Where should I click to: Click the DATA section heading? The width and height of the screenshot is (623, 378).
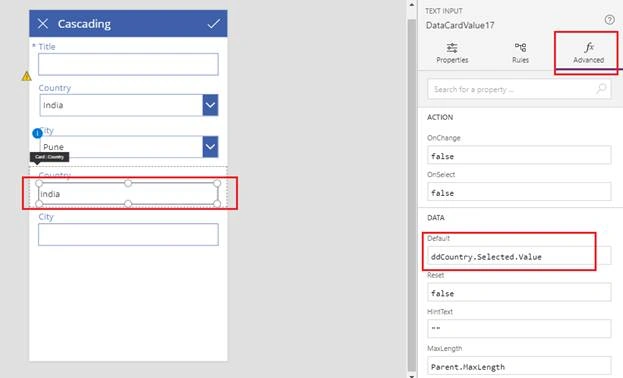pyautogui.click(x=436, y=218)
